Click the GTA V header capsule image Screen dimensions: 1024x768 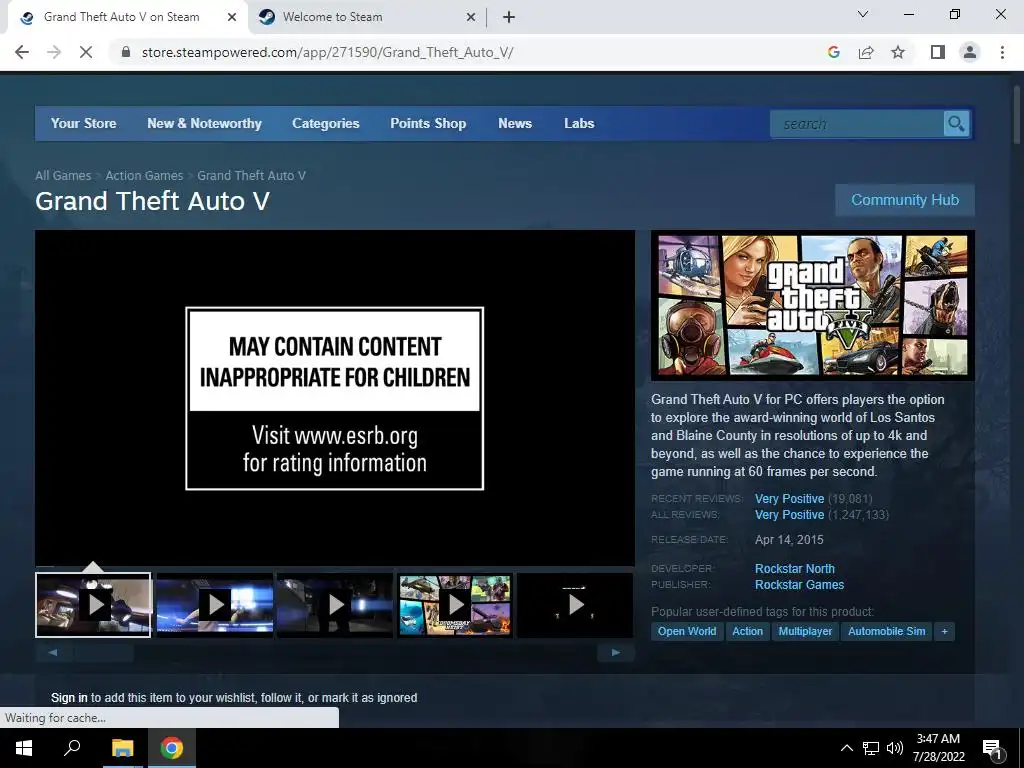(x=812, y=305)
